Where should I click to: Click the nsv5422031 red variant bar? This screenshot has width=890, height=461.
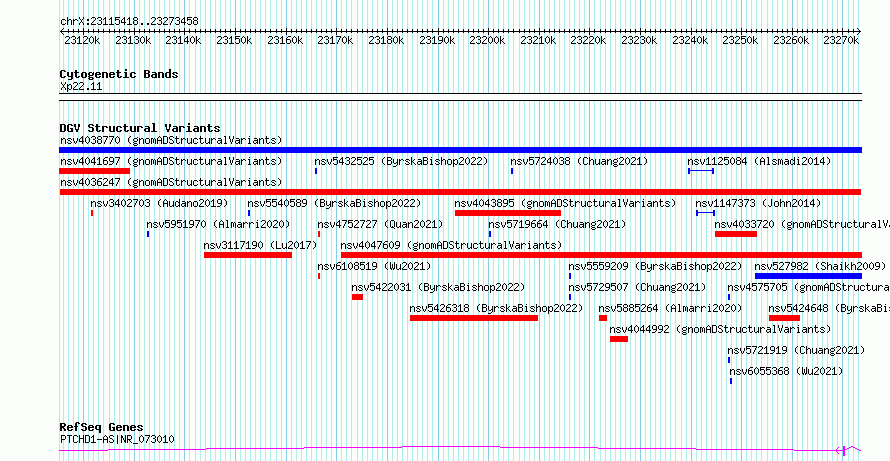pos(357,297)
